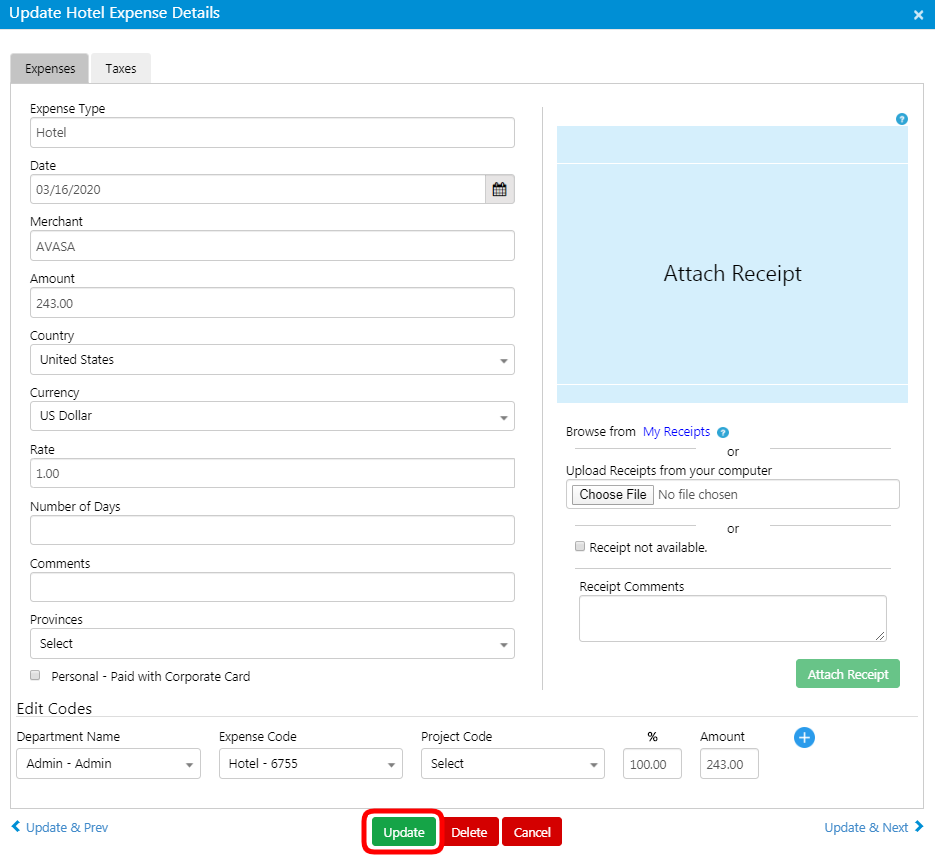Click the blue plus icon to add code row
935x856 pixels.
(x=804, y=737)
